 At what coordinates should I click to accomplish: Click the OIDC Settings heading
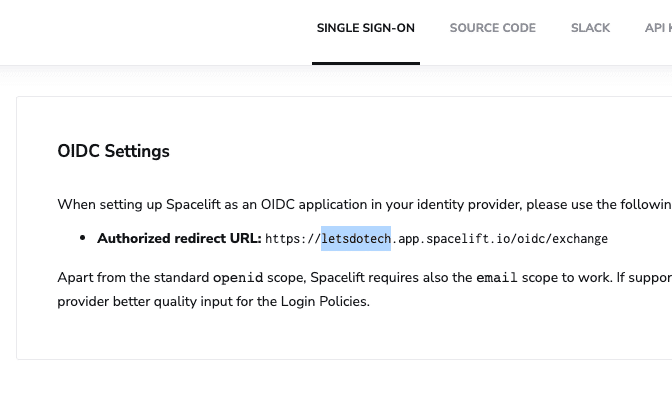113,151
